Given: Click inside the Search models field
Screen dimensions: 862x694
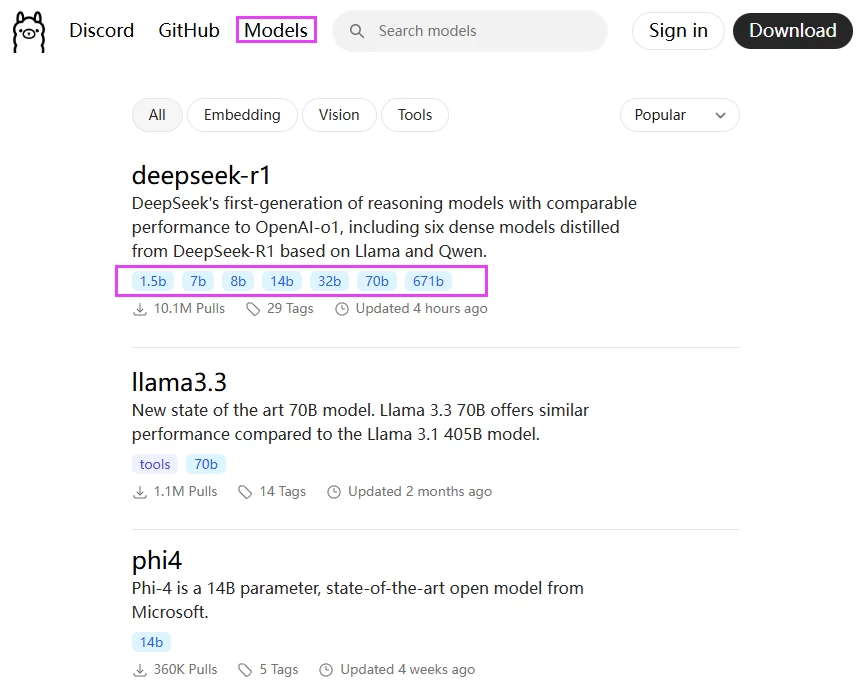Looking at the screenshot, I should click(x=470, y=31).
